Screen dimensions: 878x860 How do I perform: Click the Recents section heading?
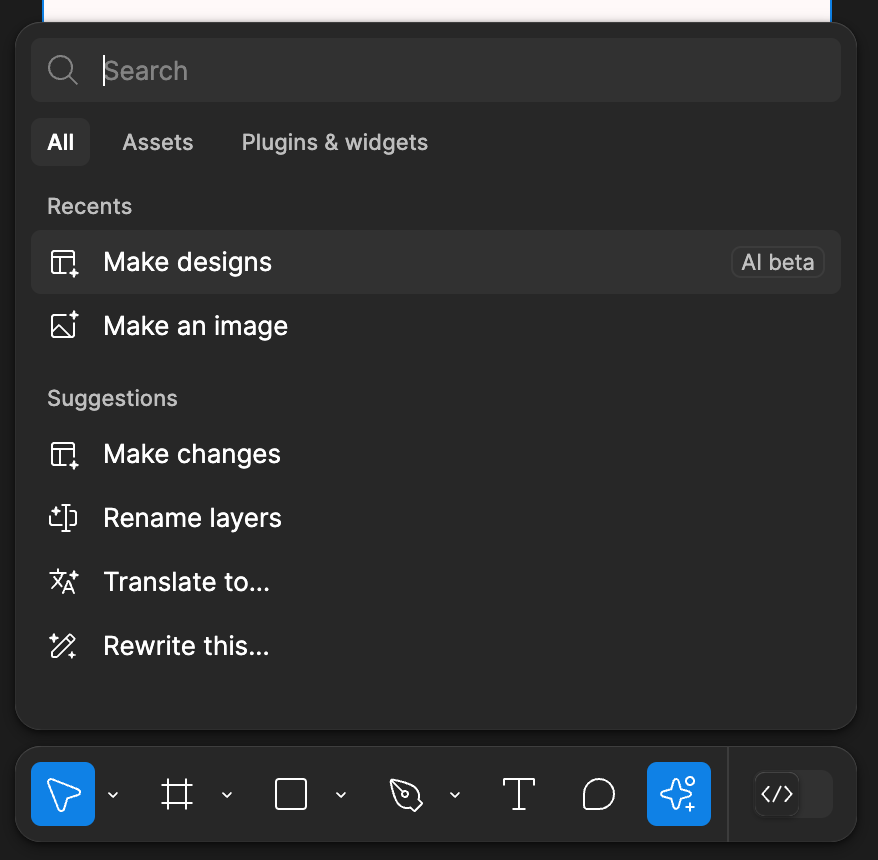tap(90, 206)
